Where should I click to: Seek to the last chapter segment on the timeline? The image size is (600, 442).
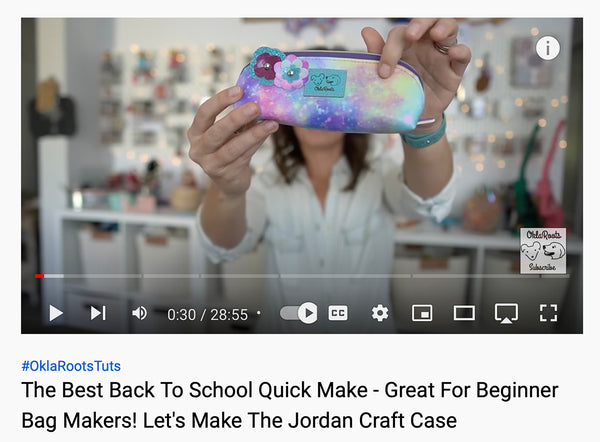click(555, 276)
